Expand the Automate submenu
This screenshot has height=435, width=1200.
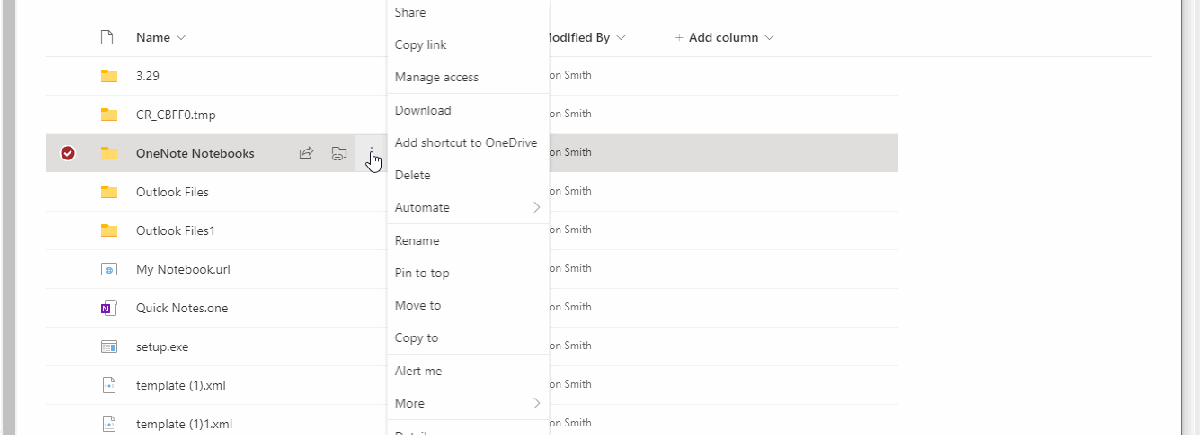[467, 208]
